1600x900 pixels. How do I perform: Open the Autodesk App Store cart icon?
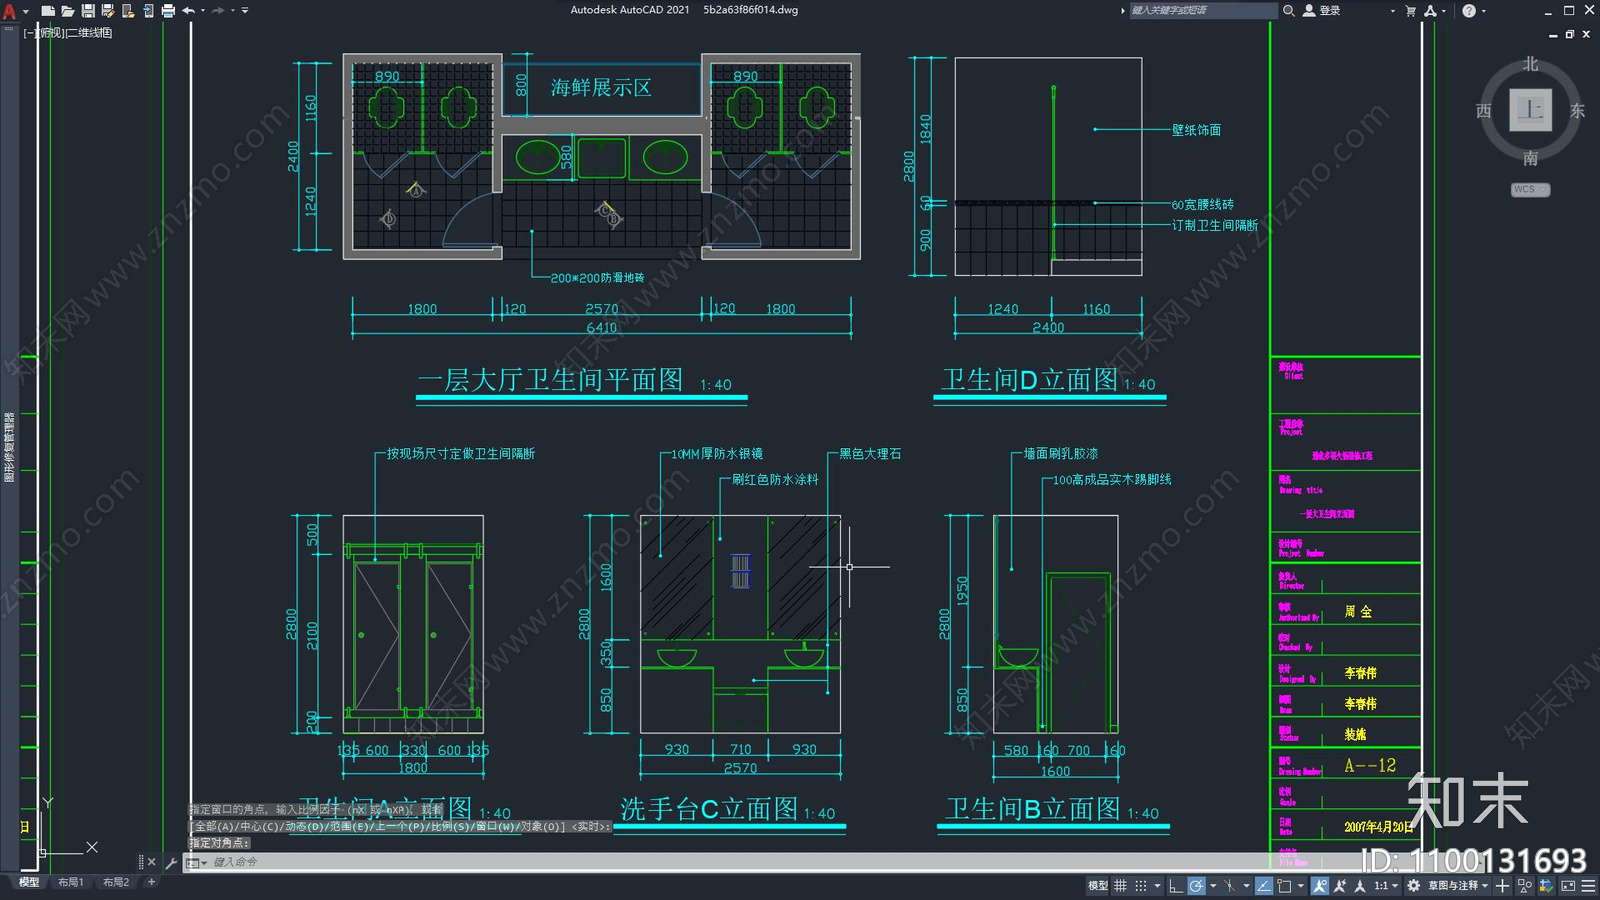1411,11
